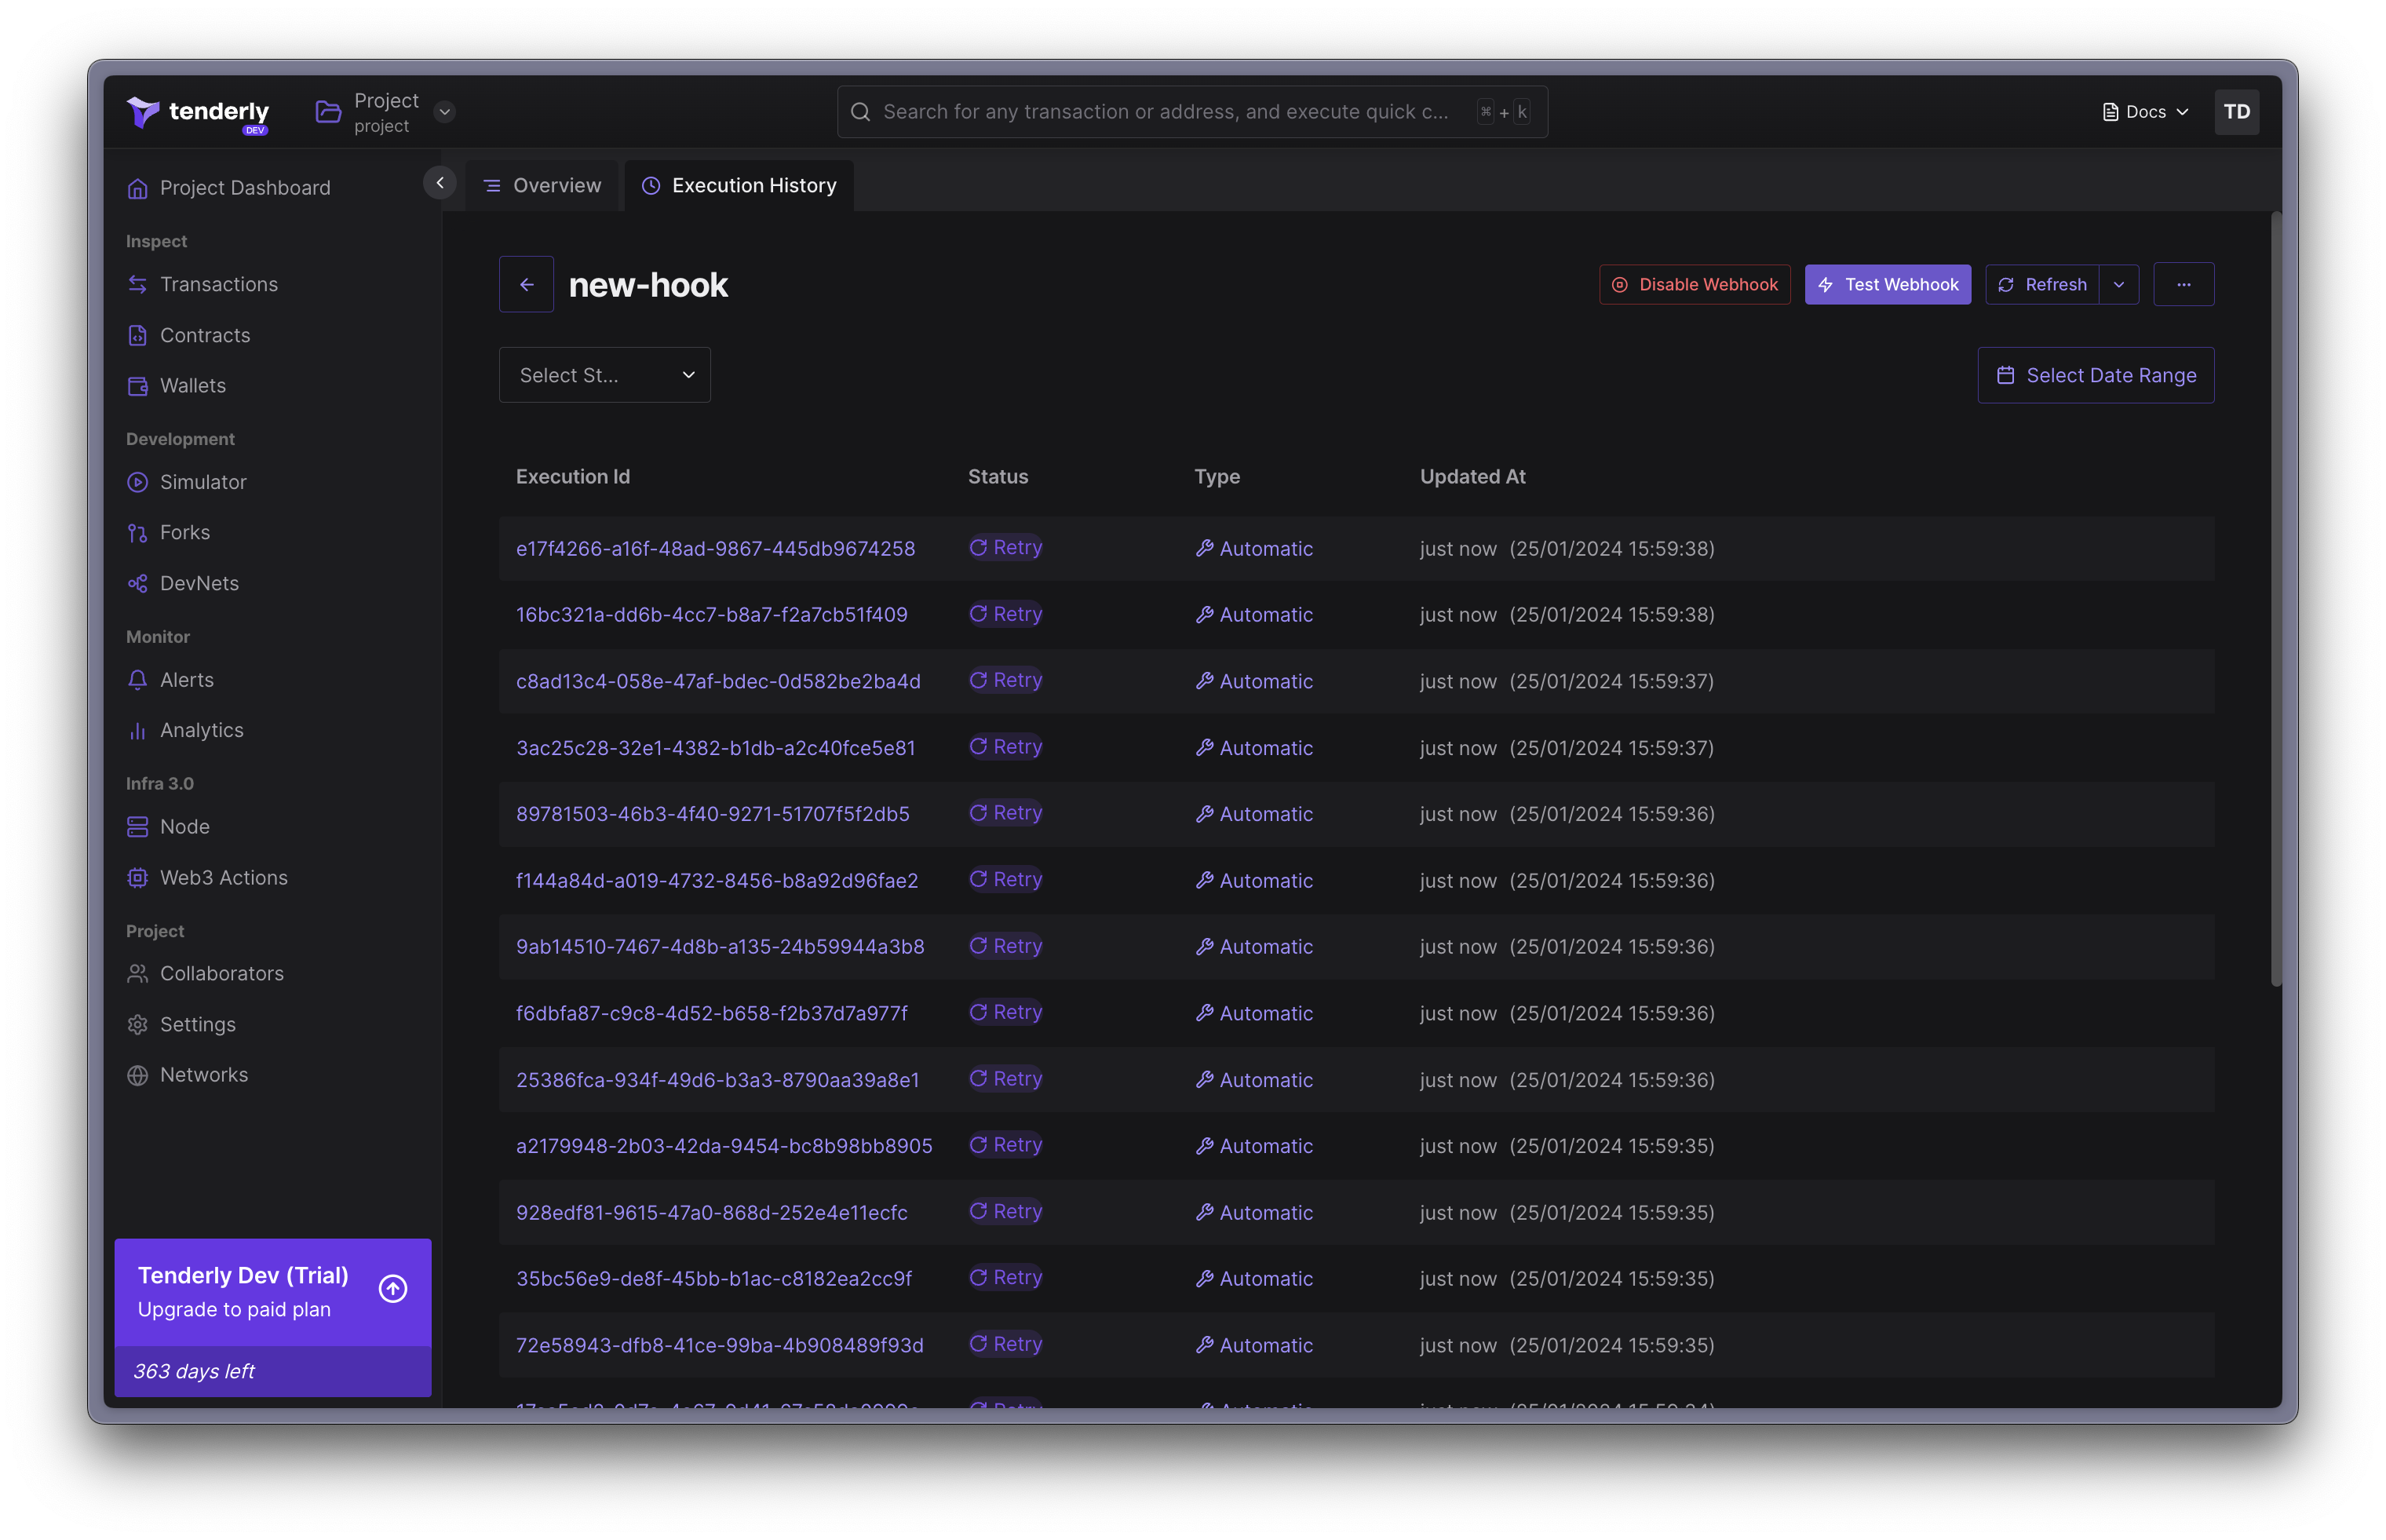Click Test Webhook
2386x1540 pixels.
pos(1887,285)
